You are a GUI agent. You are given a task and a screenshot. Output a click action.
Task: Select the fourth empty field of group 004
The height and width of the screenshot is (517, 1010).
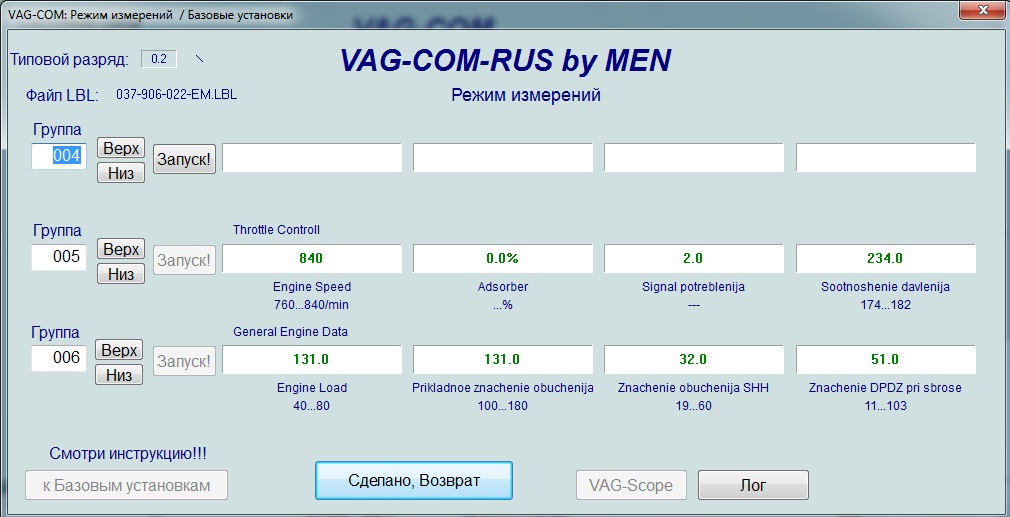pos(886,158)
